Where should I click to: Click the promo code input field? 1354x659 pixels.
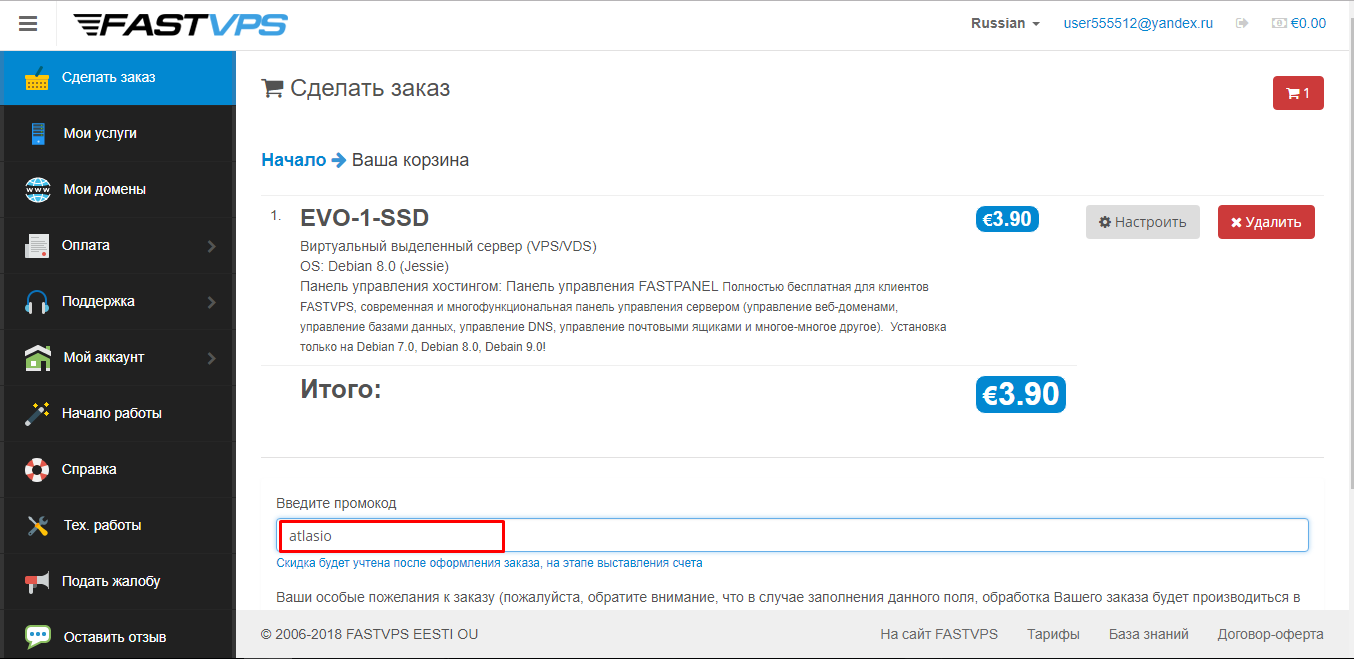[791, 535]
